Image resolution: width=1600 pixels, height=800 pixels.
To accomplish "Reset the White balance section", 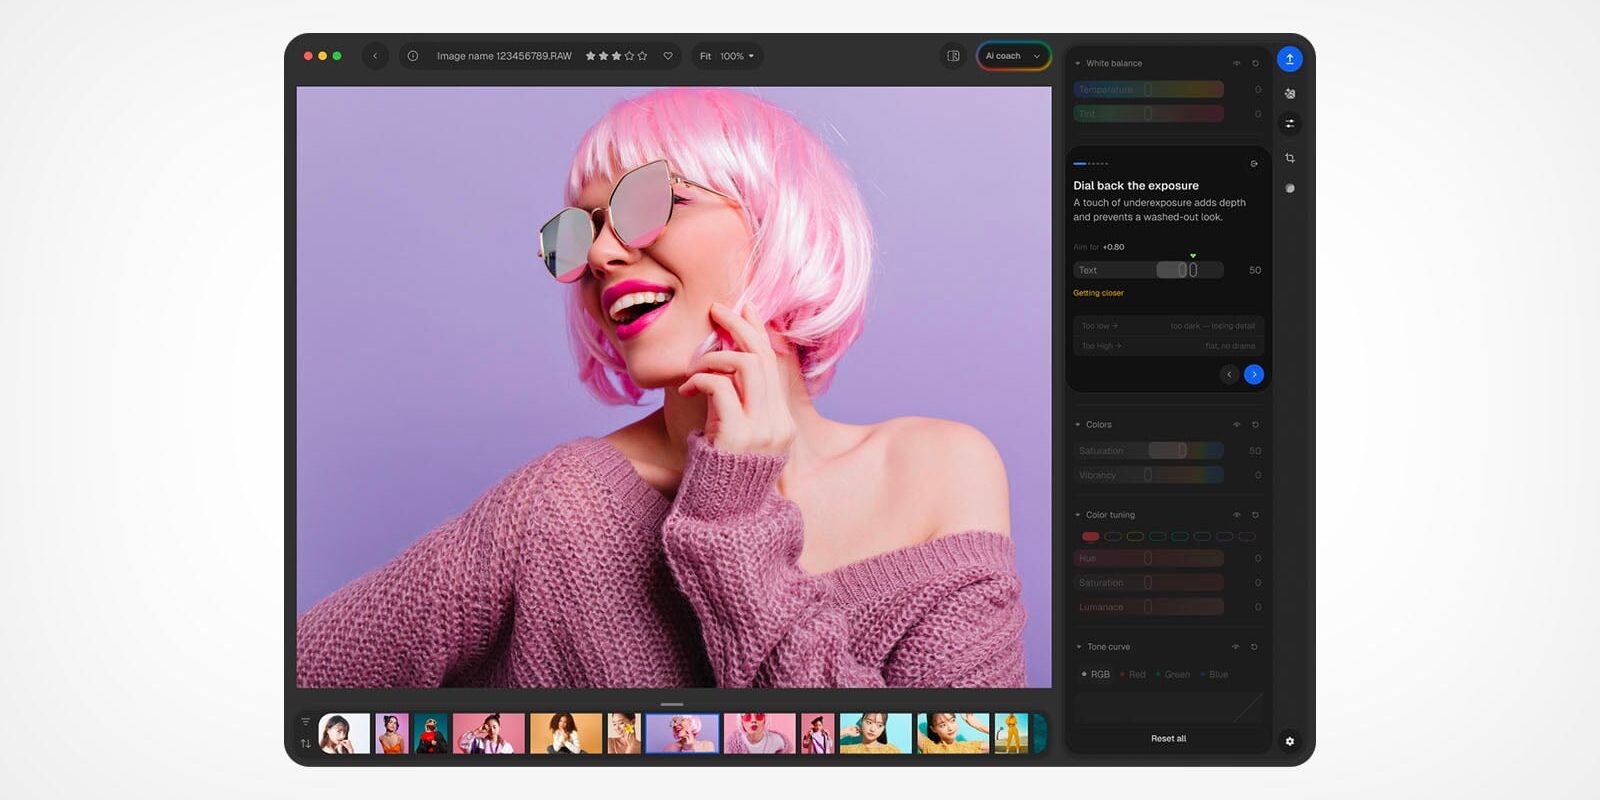I will 1256,63.
